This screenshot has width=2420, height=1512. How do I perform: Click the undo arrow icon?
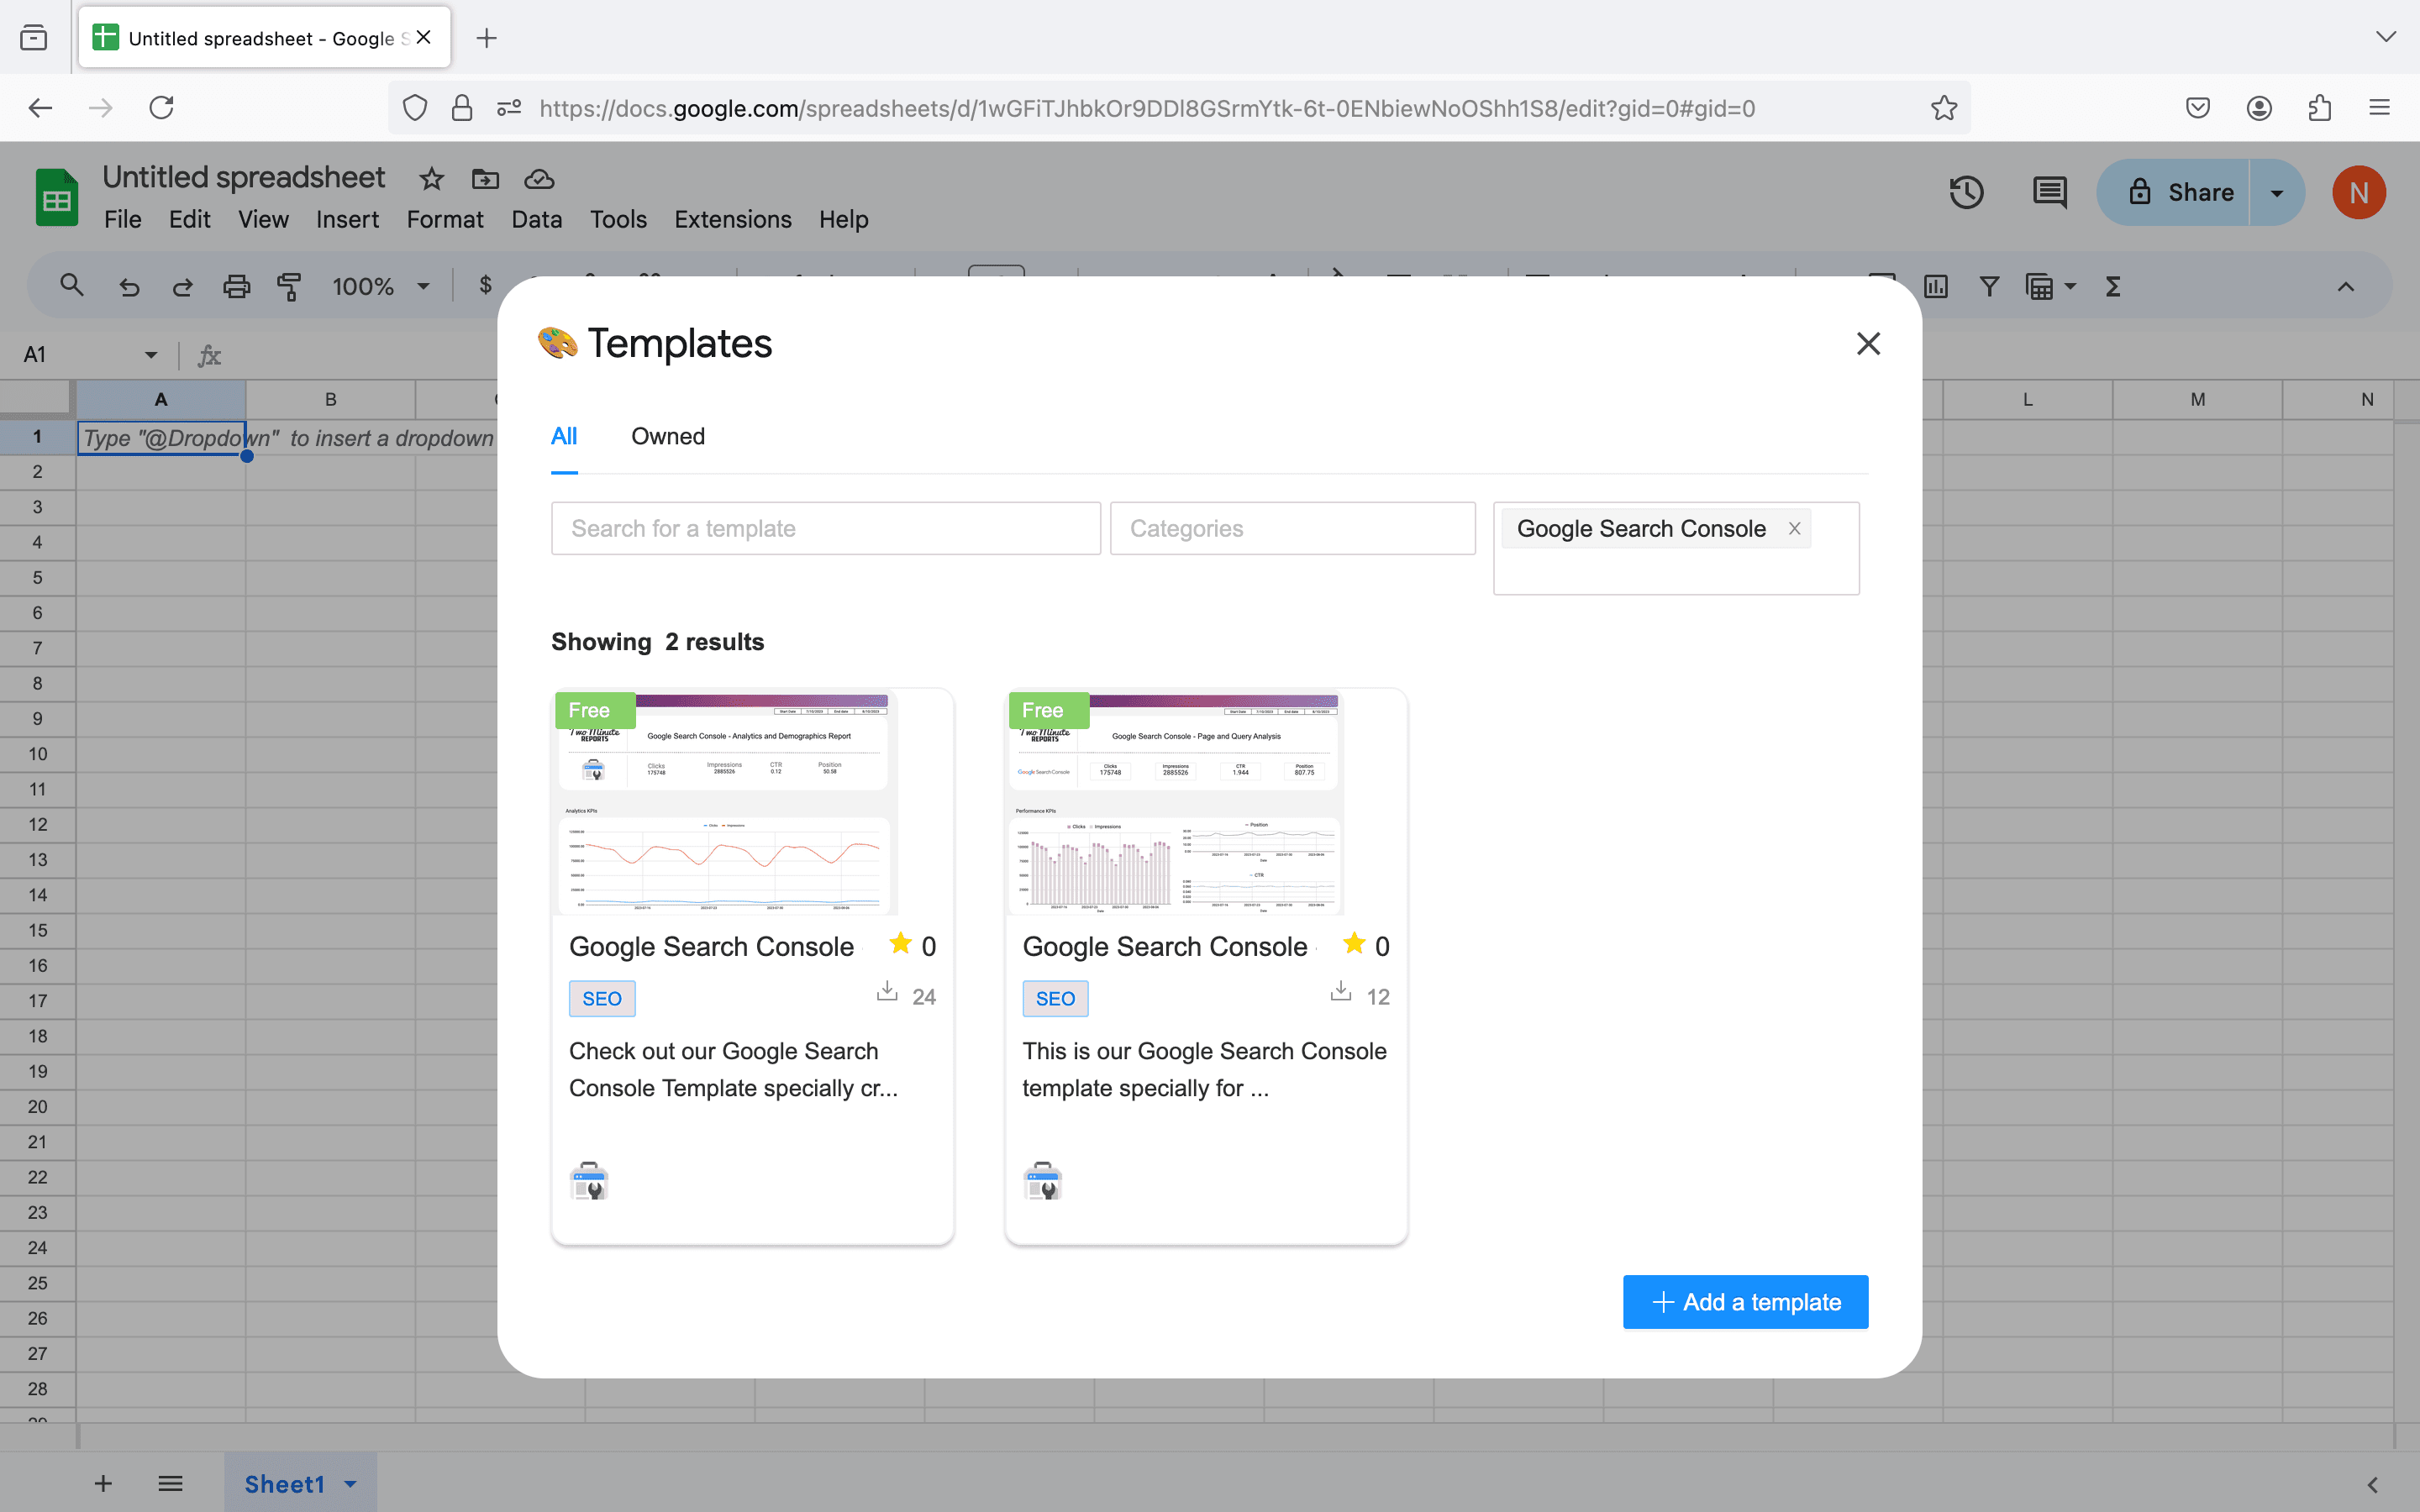click(x=129, y=287)
